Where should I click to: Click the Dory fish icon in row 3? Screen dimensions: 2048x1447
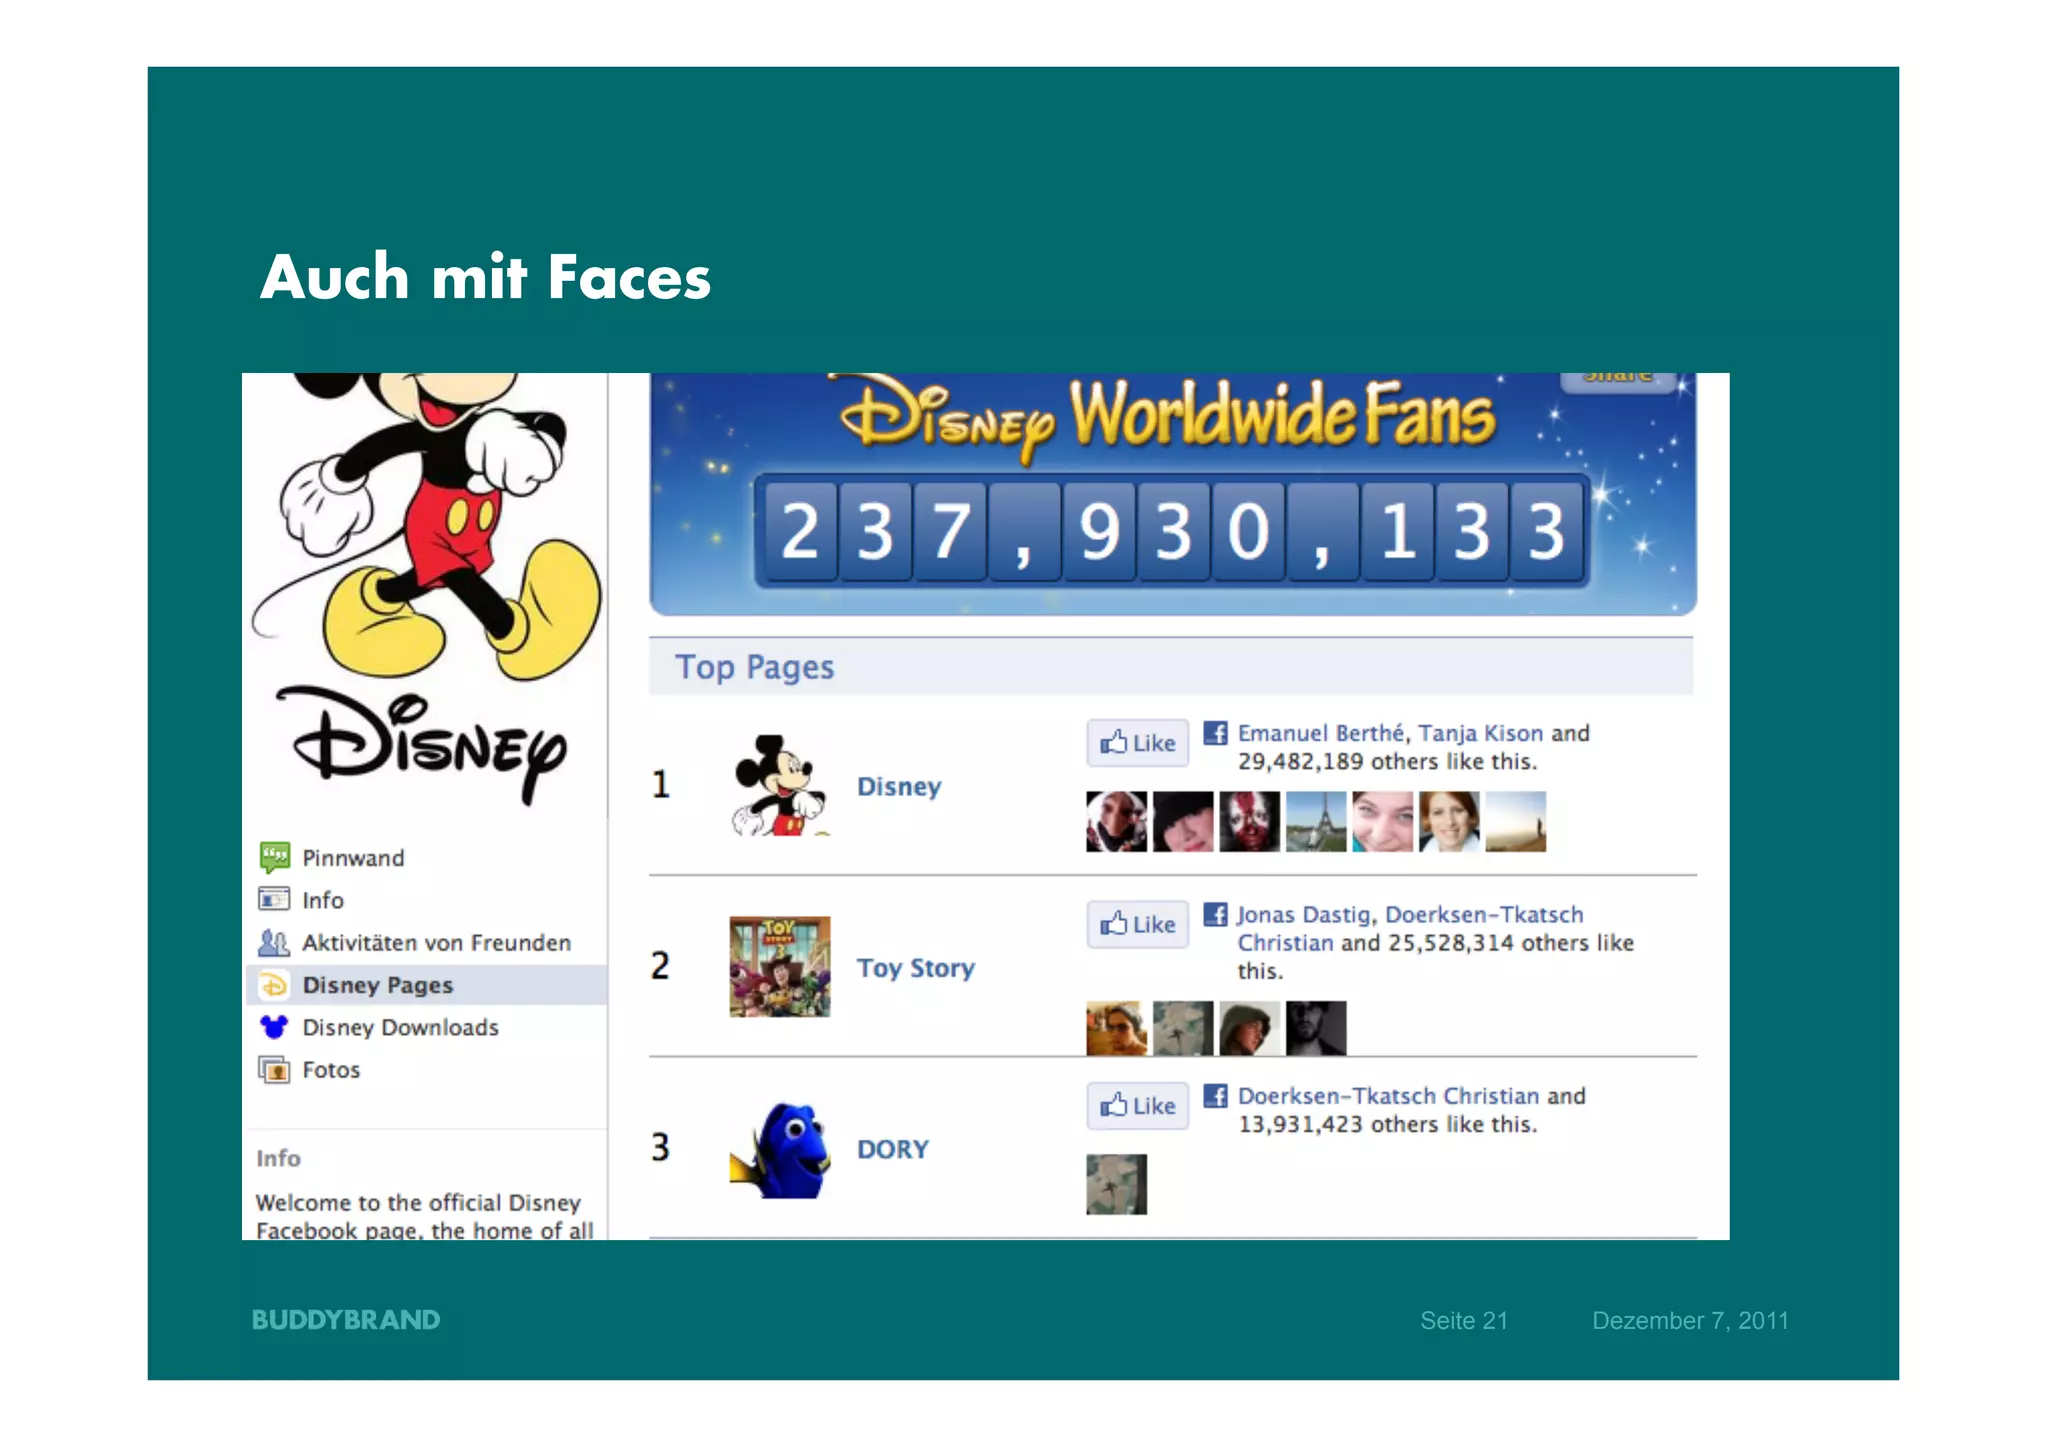780,1149
